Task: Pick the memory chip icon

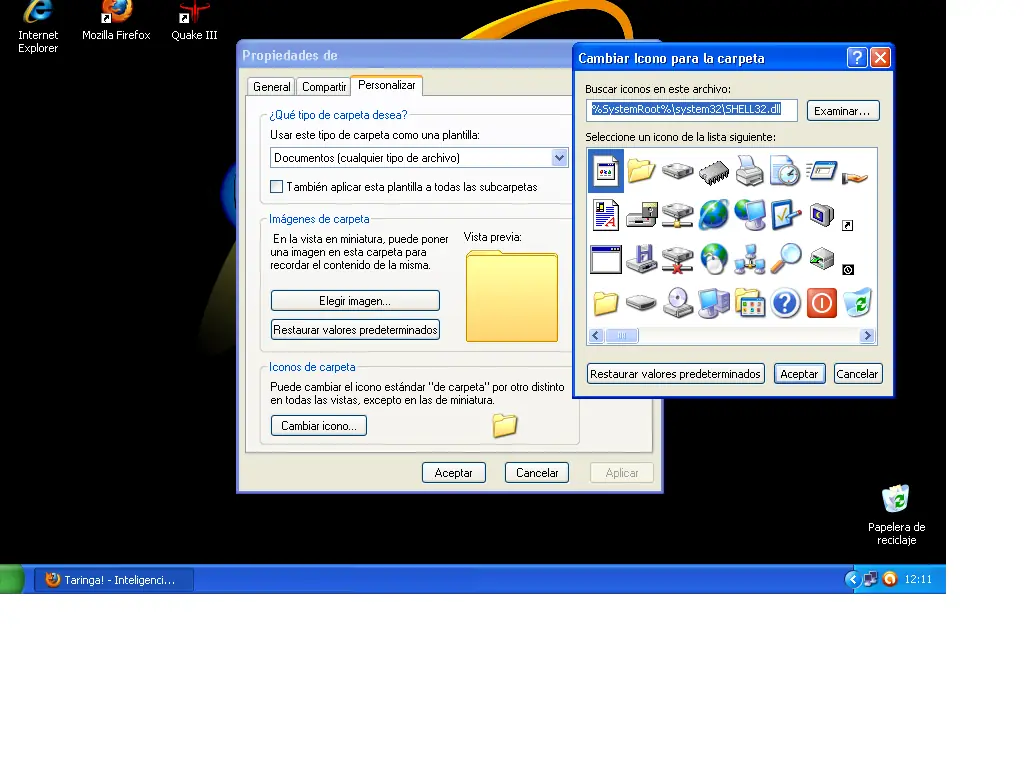Action: pyautogui.click(x=714, y=172)
